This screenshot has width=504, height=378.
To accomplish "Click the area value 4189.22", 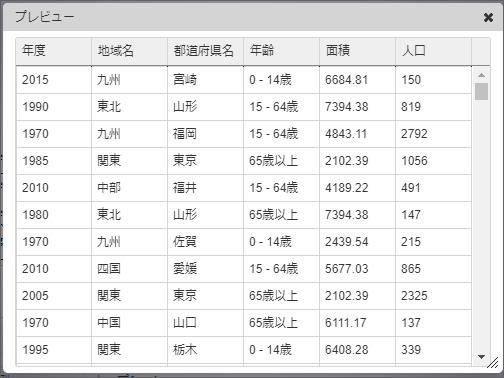I will point(357,188).
